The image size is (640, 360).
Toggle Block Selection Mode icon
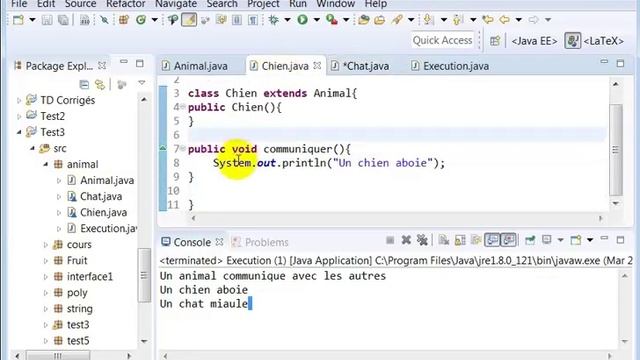coord(237,20)
